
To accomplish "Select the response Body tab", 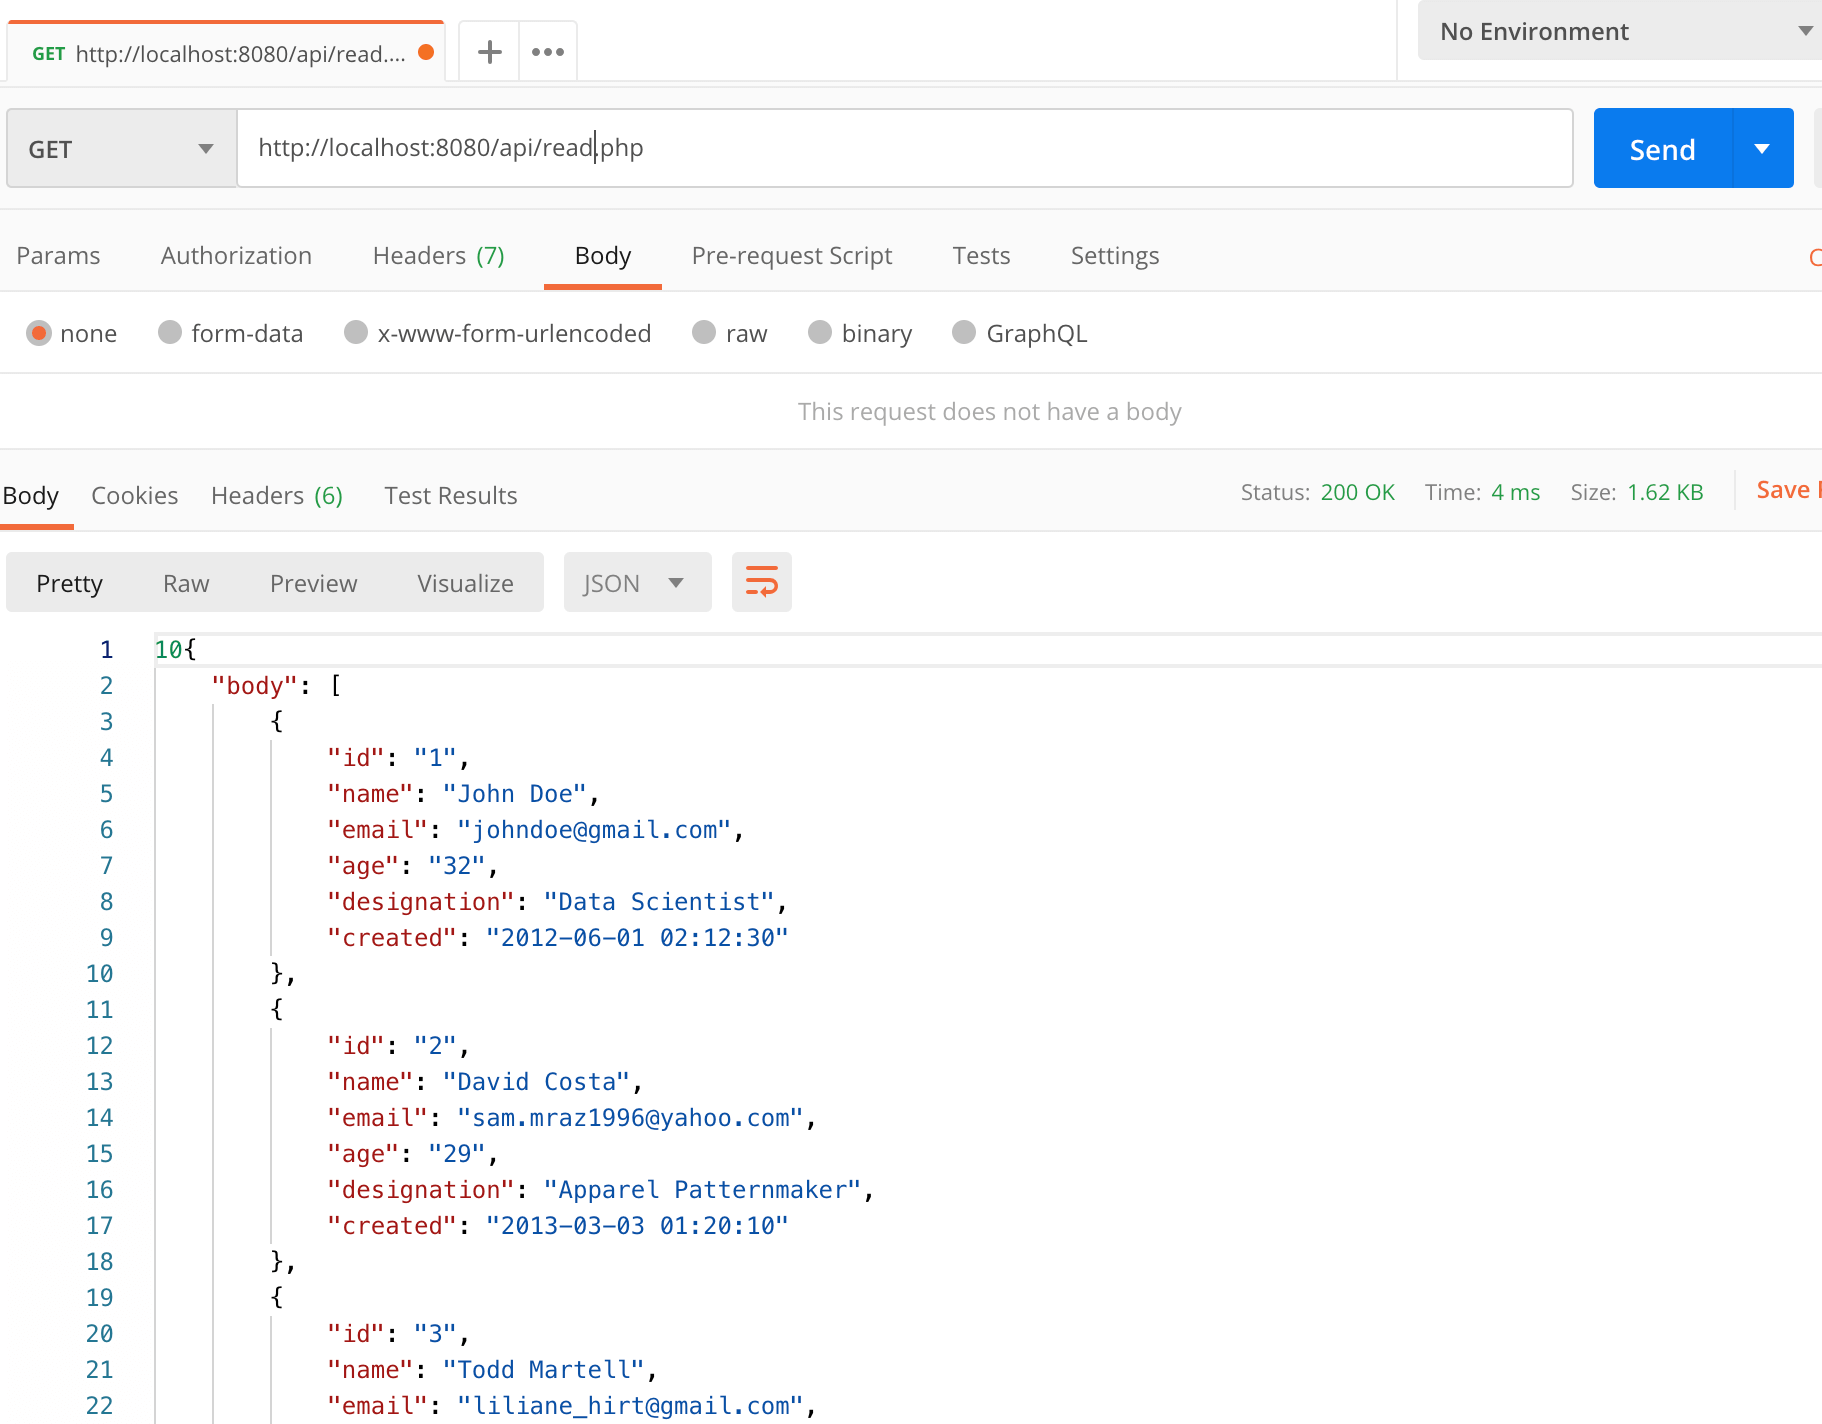I will tap(31, 496).
